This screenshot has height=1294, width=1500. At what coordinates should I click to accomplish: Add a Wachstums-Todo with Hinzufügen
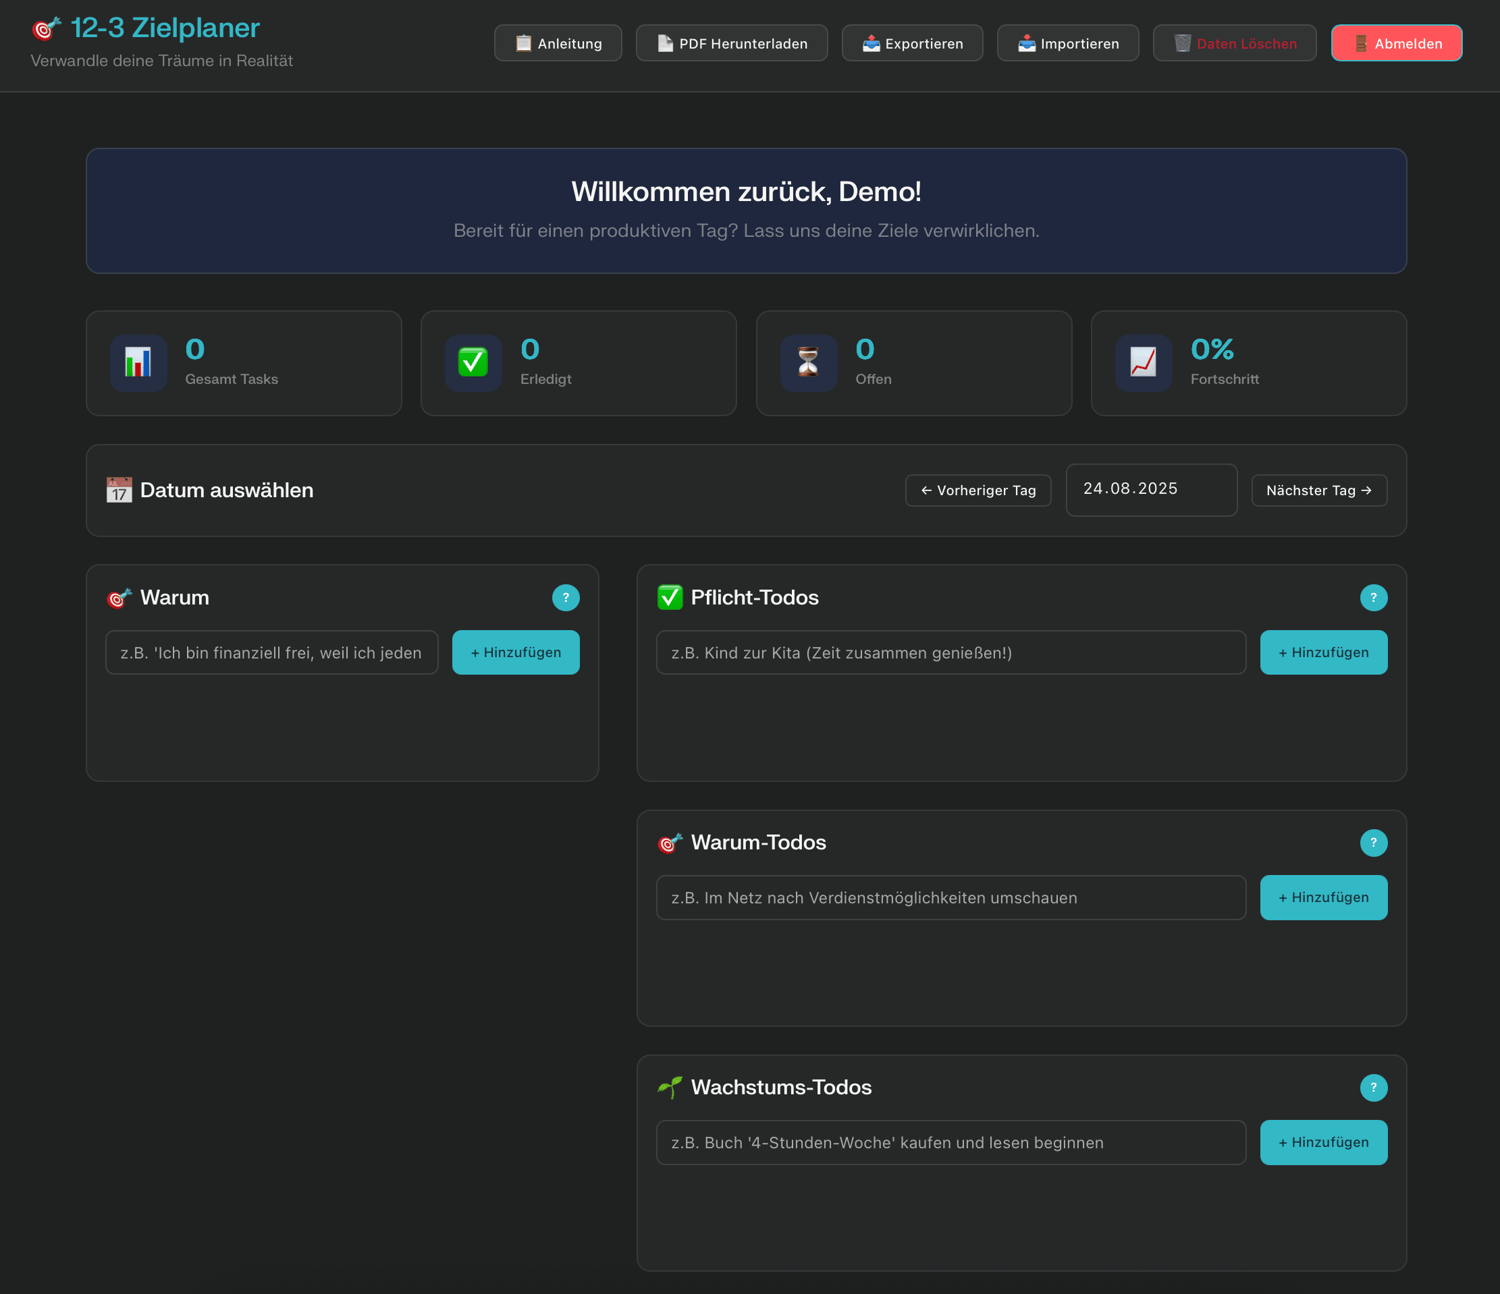click(x=1324, y=1142)
